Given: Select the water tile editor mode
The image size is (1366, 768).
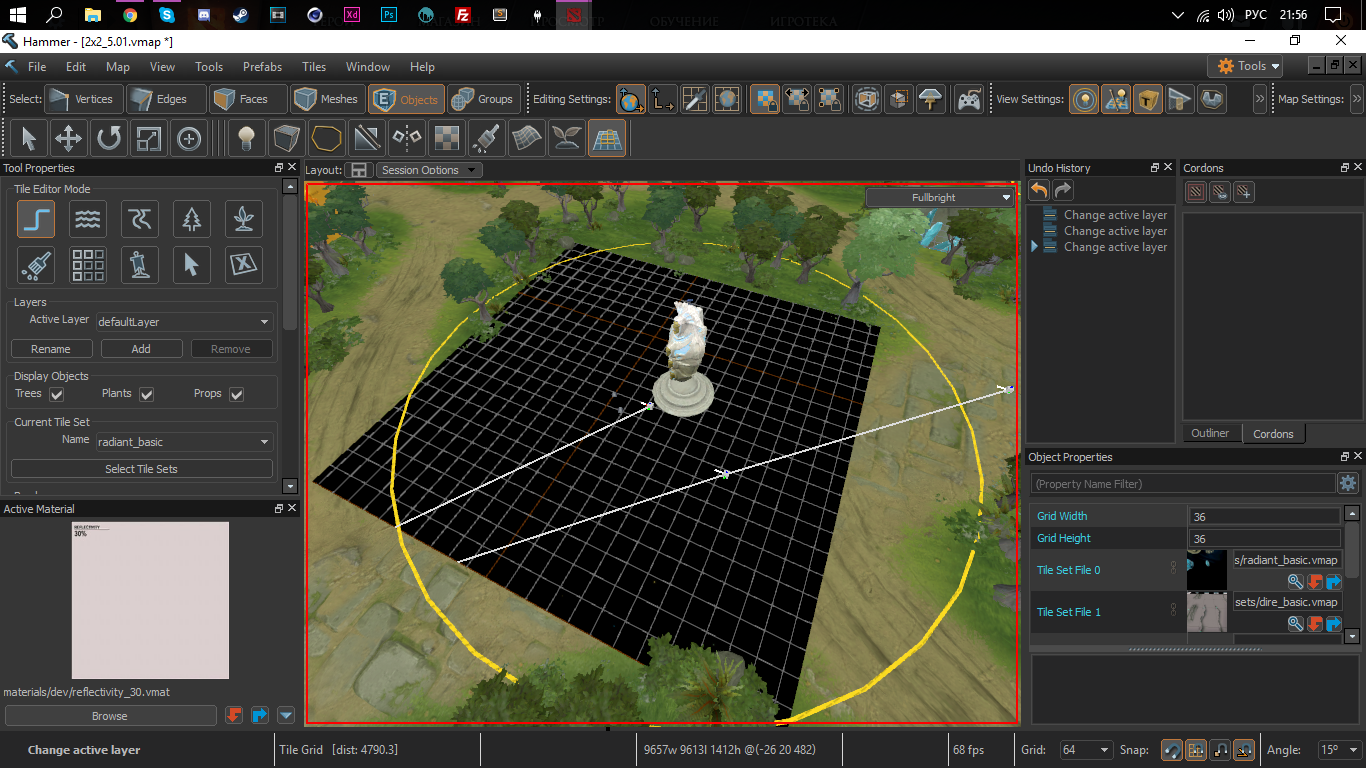Looking at the screenshot, I should (x=88, y=218).
